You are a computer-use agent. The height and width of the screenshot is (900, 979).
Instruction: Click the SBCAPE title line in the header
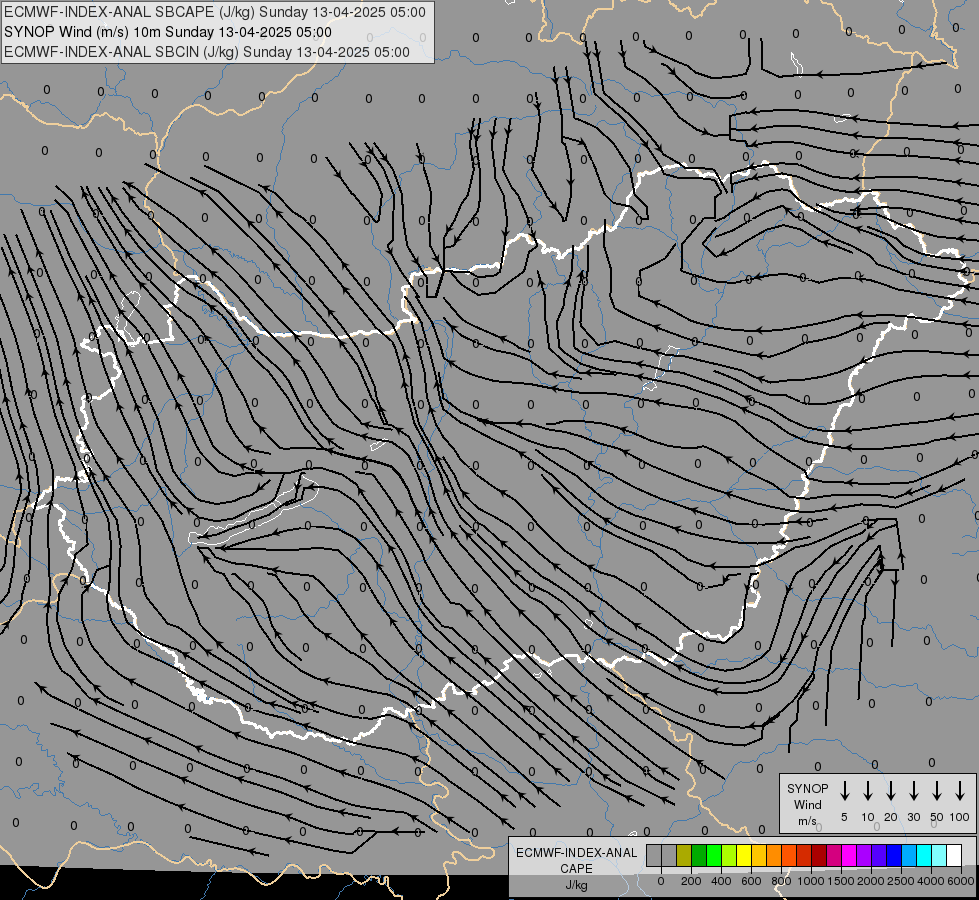pos(215,12)
